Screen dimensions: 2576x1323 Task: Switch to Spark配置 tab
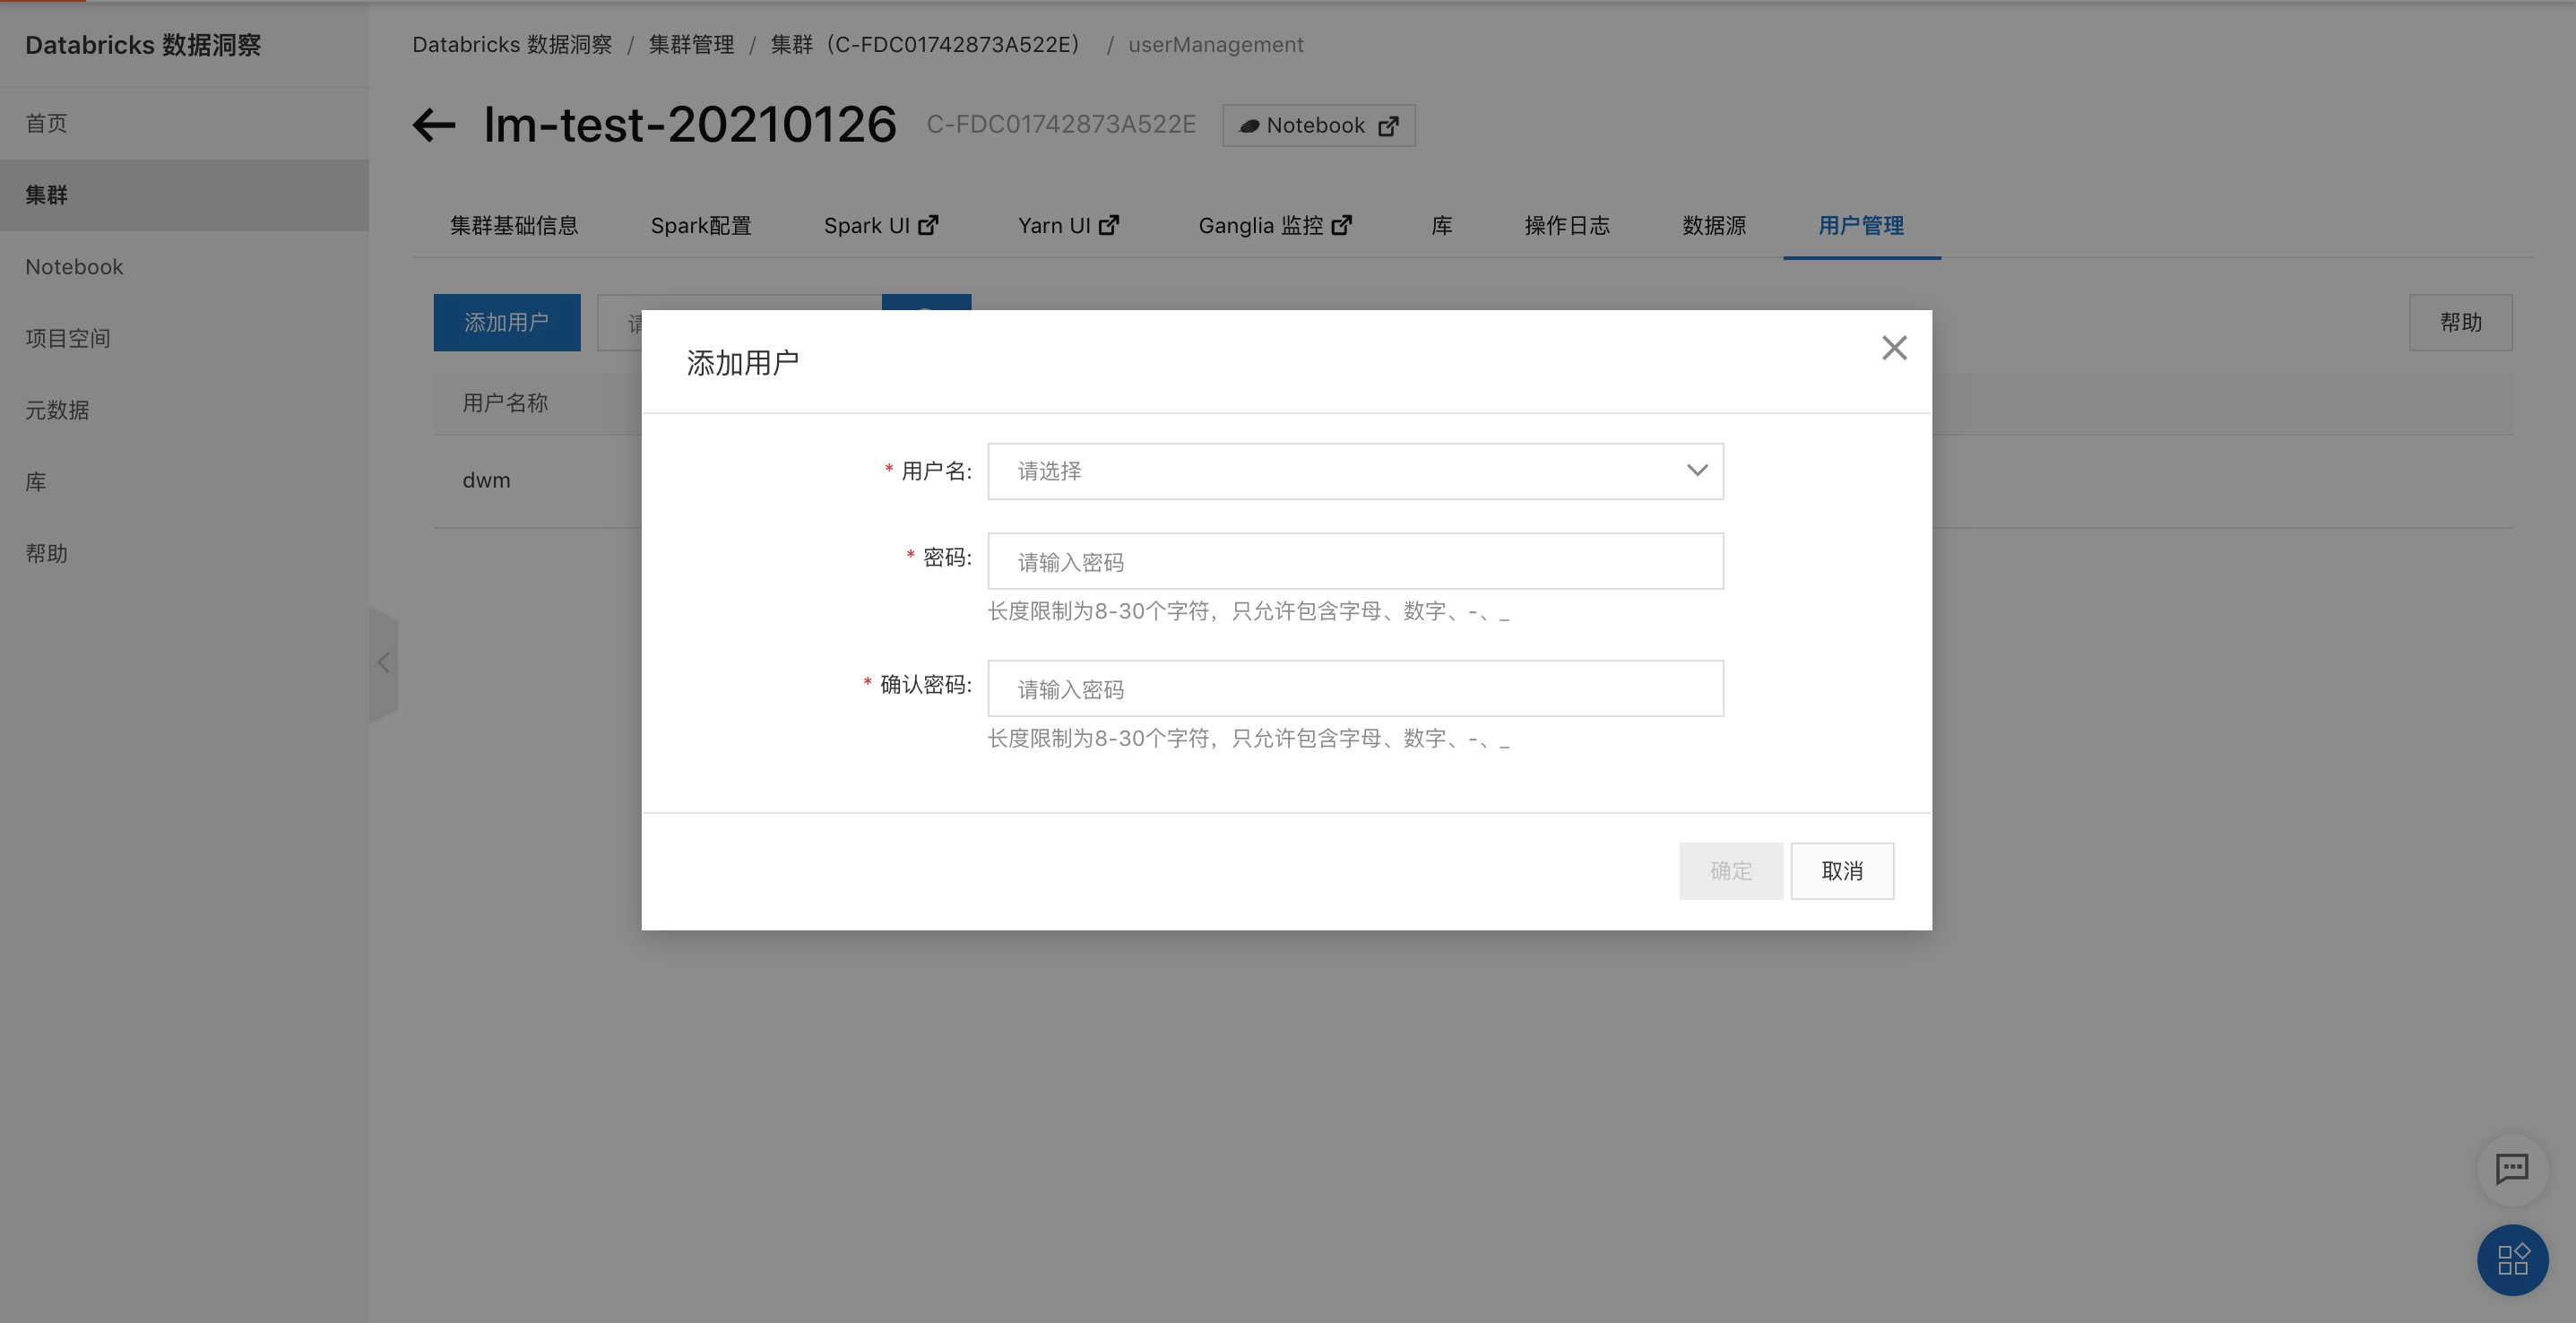(701, 226)
